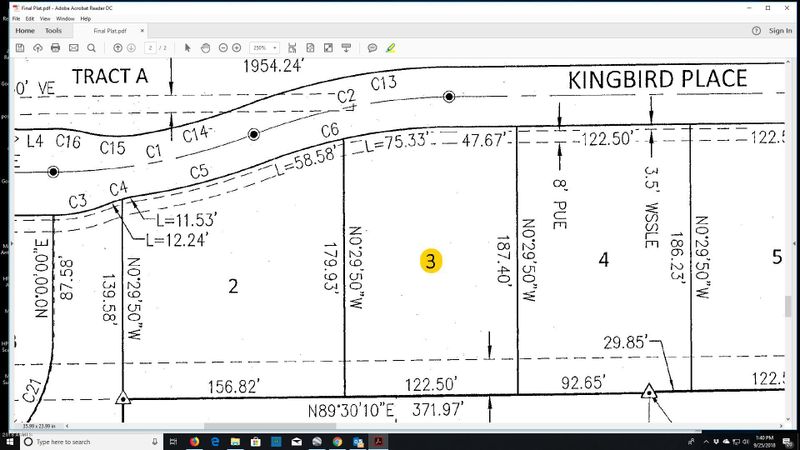Image resolution: width=800 pixels, height=450 pixels.
Task: Click the page number input field
Action: pyautogui.click(x=150, y=48)
